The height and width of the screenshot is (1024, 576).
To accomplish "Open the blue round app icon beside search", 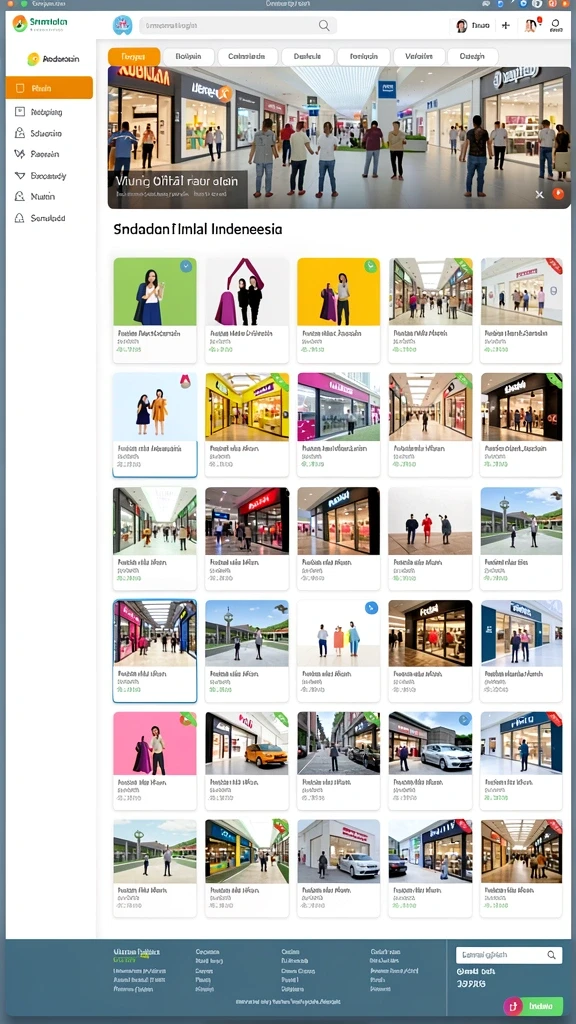I will pos(122,25).
